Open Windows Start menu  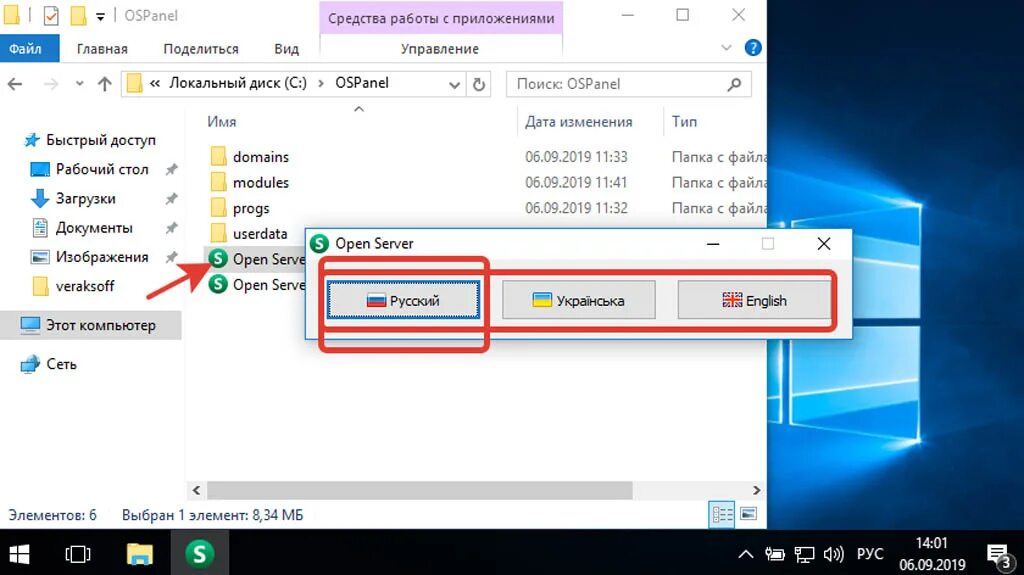tap(20, 554)
